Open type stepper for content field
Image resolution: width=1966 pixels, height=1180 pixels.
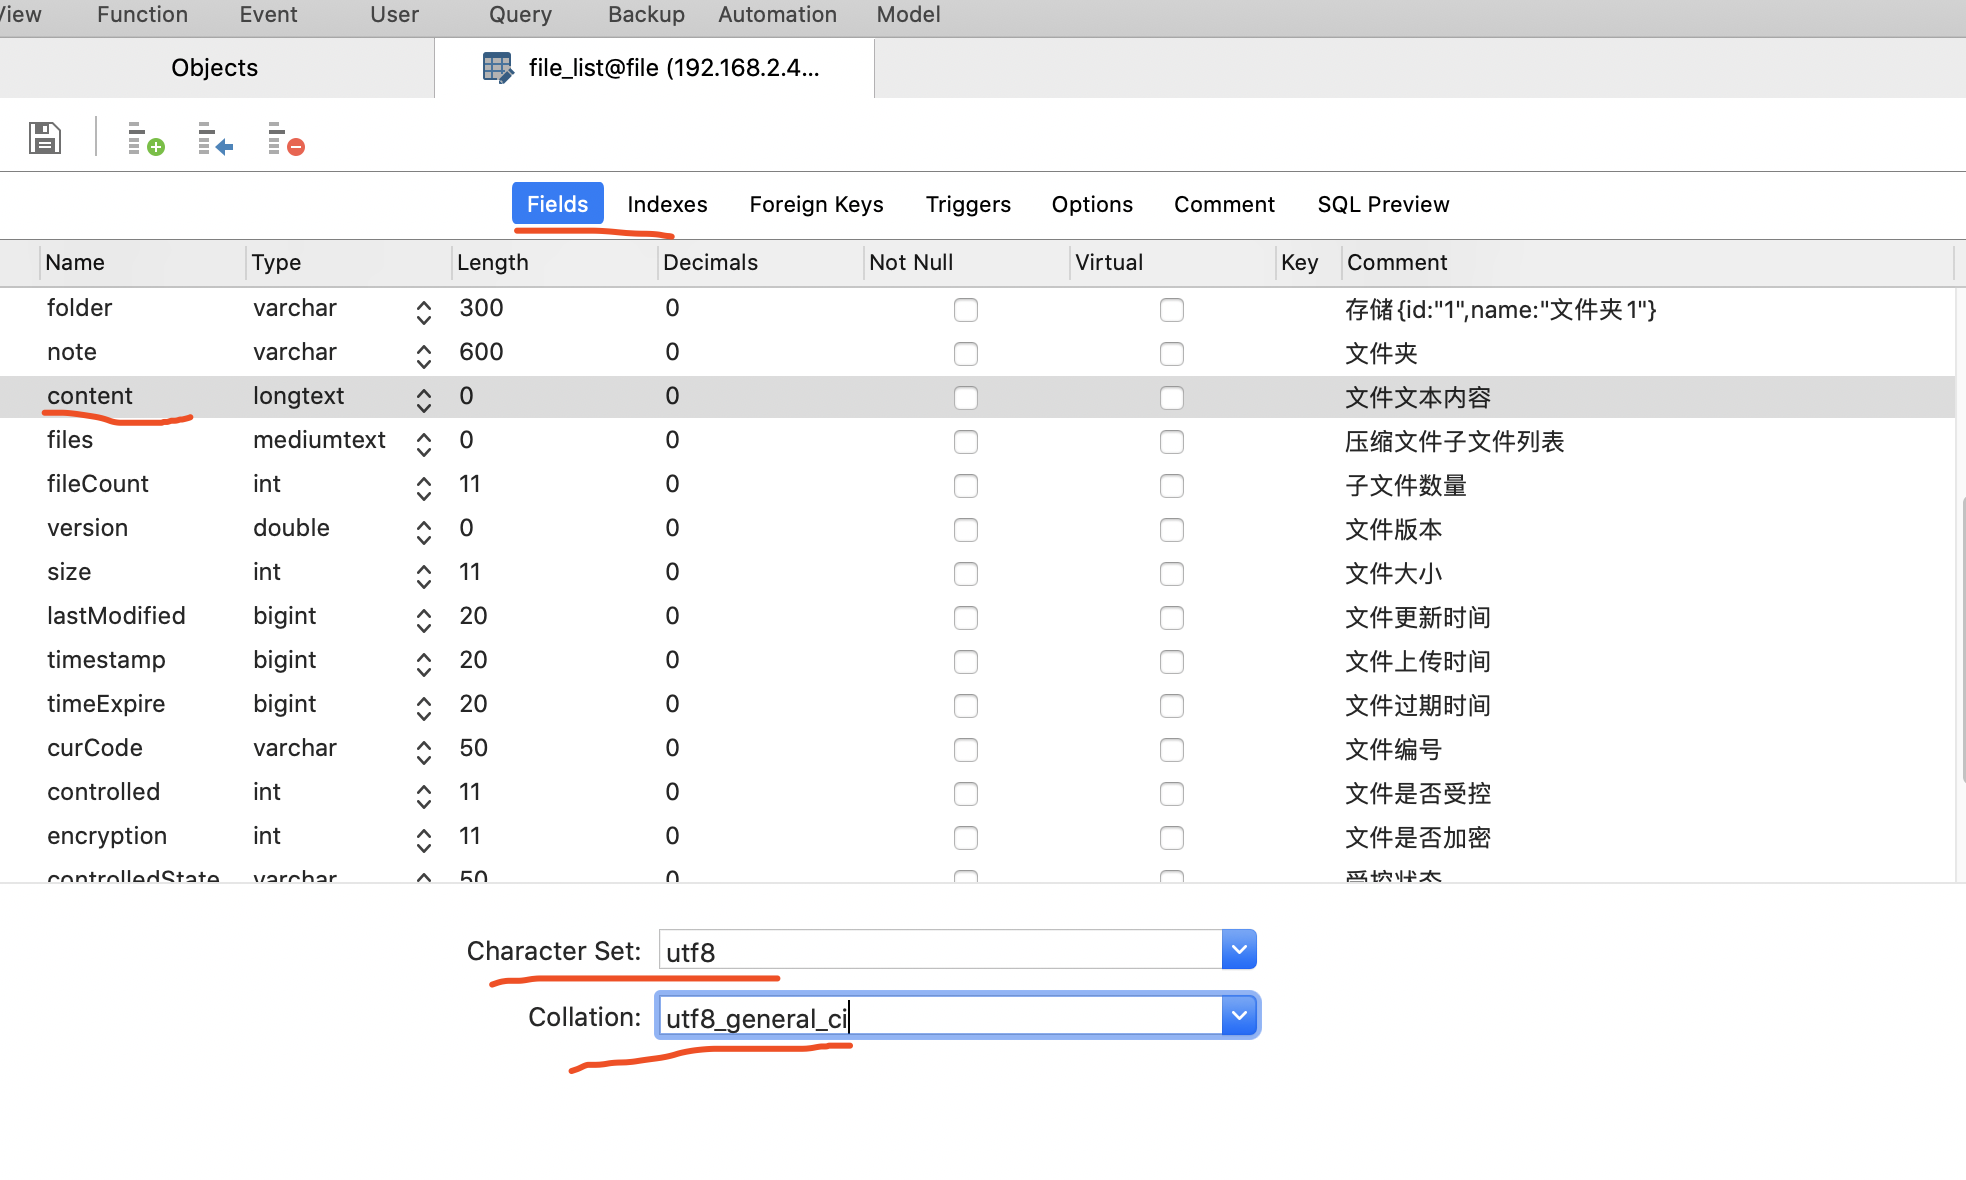coord(424,398)
